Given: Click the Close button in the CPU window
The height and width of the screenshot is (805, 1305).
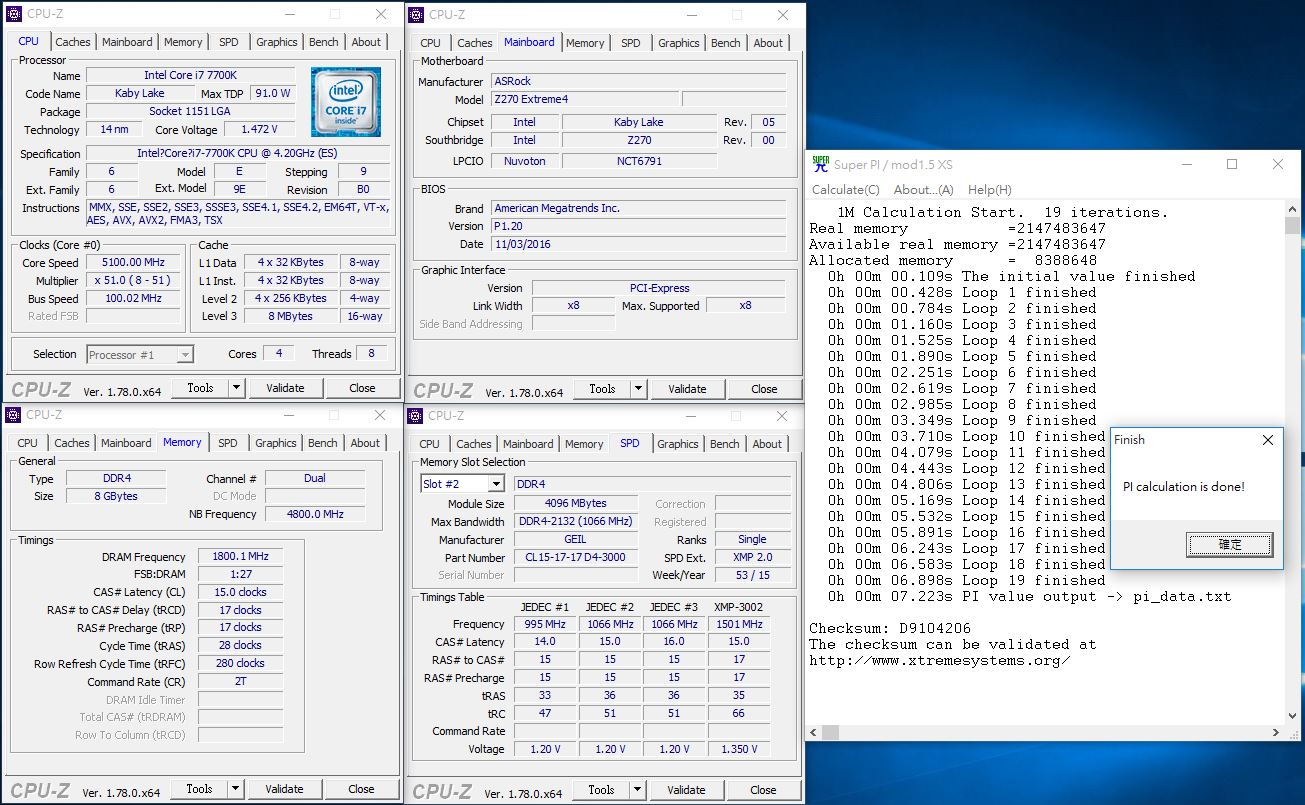Looking at the screenshot, I should (362, 388).
